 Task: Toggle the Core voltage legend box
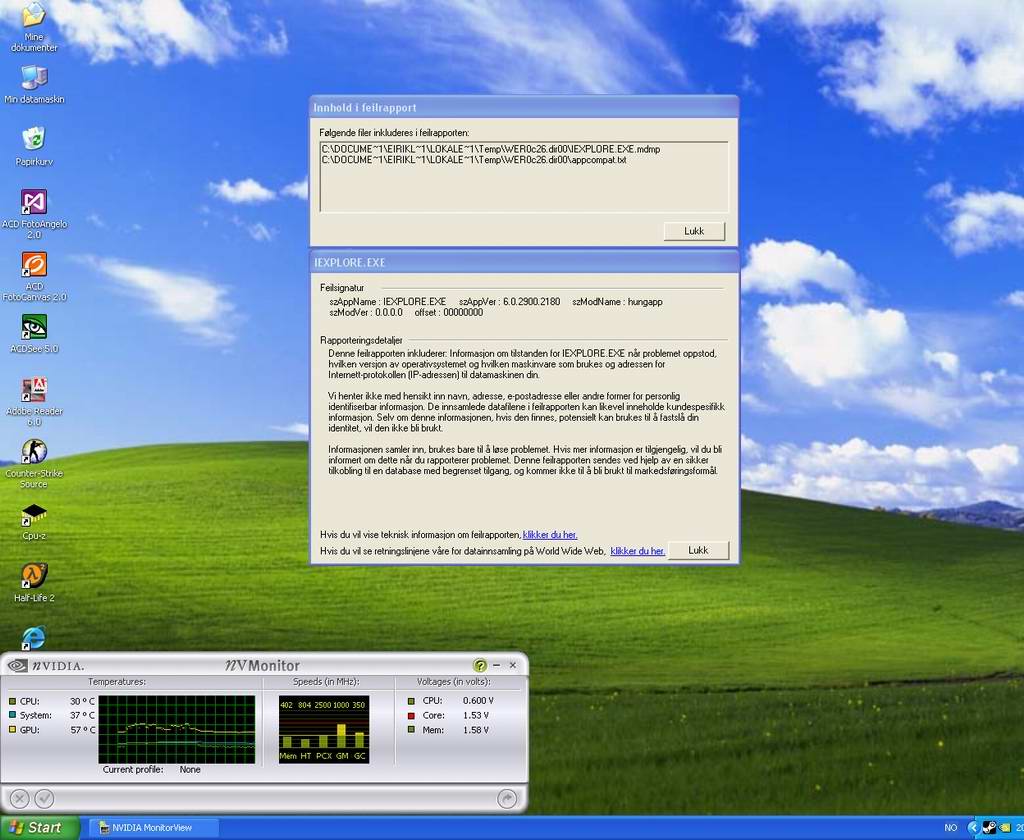[x=411, y=715]
